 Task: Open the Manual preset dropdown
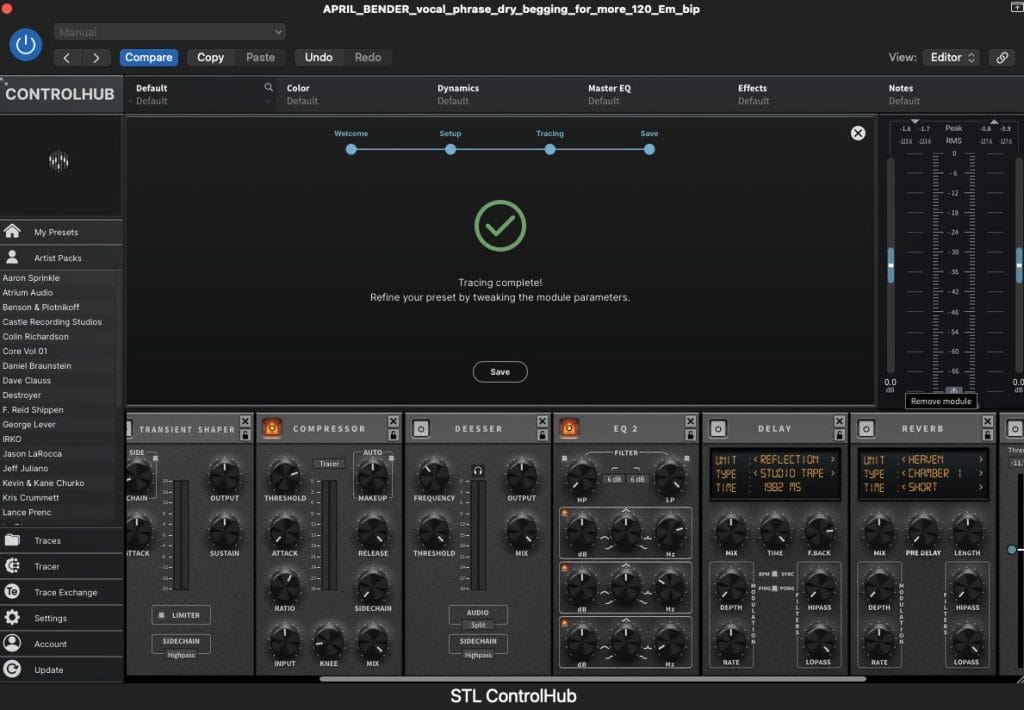[x=169, y=33]
